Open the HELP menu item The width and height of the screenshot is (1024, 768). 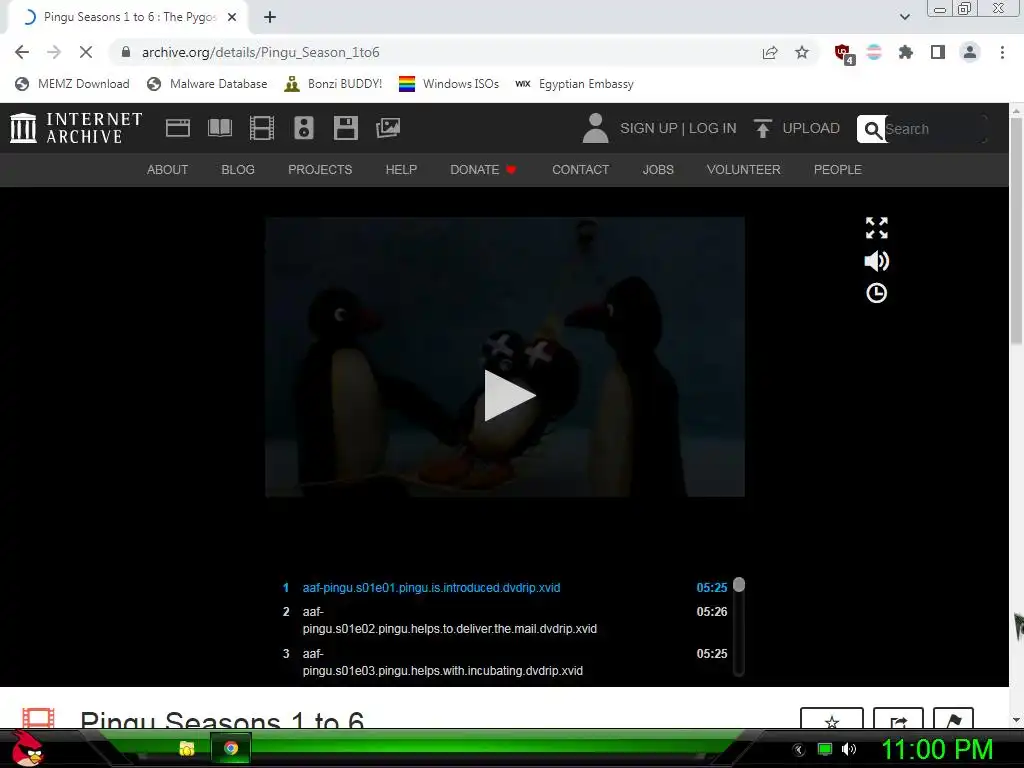point(401,170)
